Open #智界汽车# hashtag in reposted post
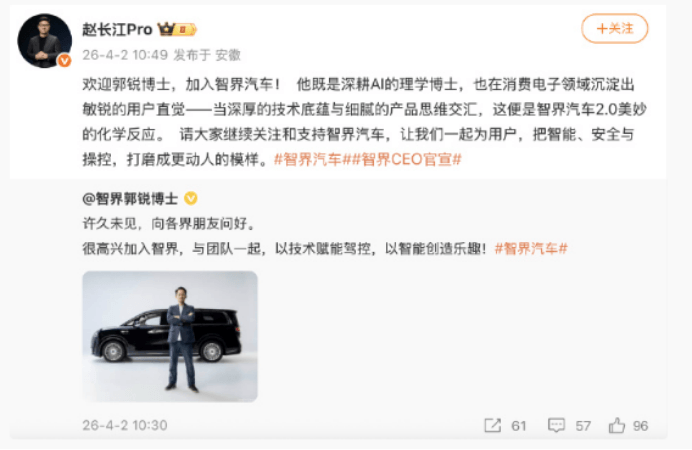Viewport: 692px width, 450px height. coord(531,249)
